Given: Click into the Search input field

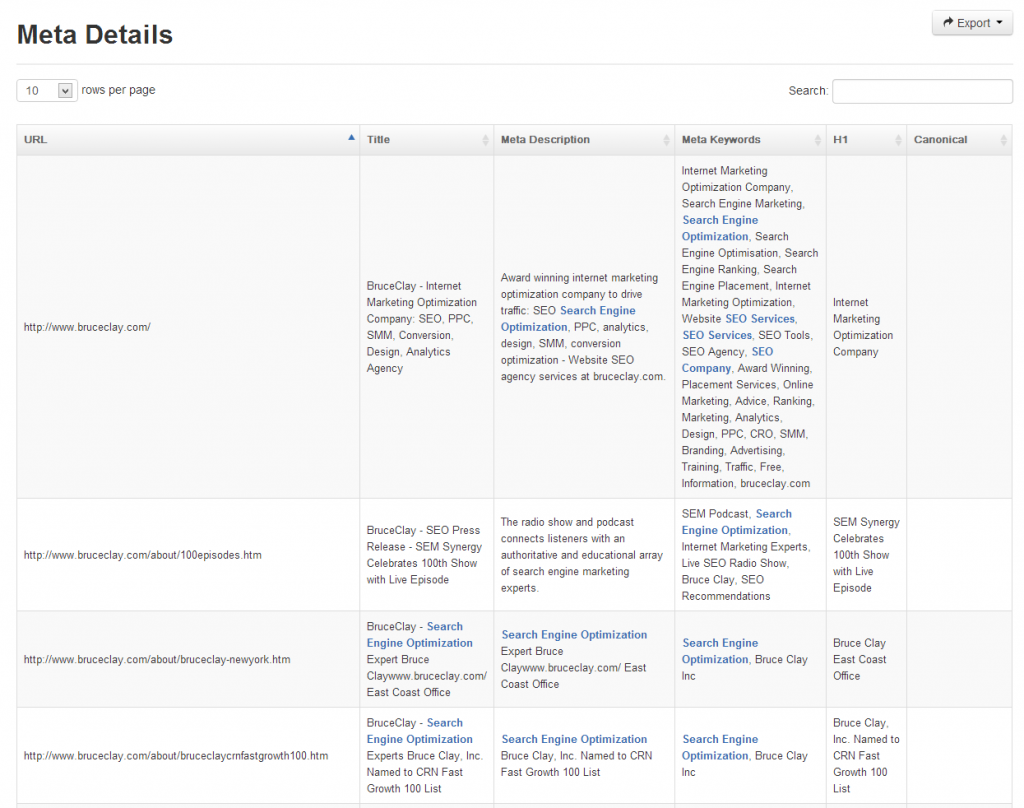Looking at the screenshot, I should coord(922,91).
